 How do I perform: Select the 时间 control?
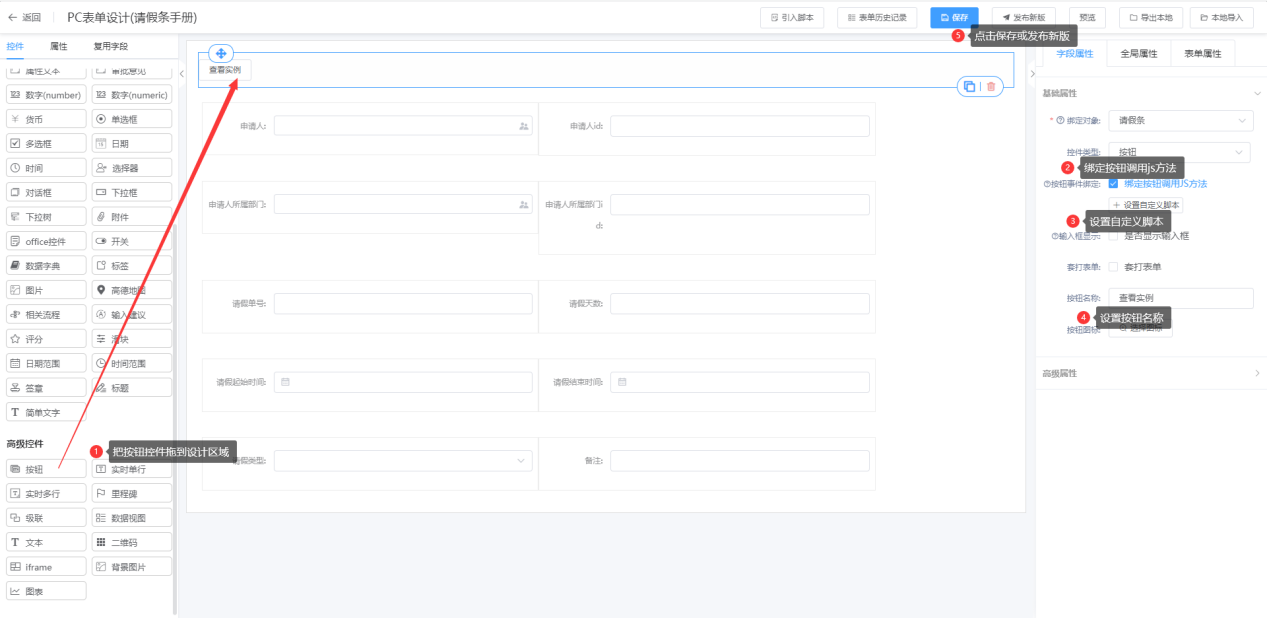(x=46, y=168)
